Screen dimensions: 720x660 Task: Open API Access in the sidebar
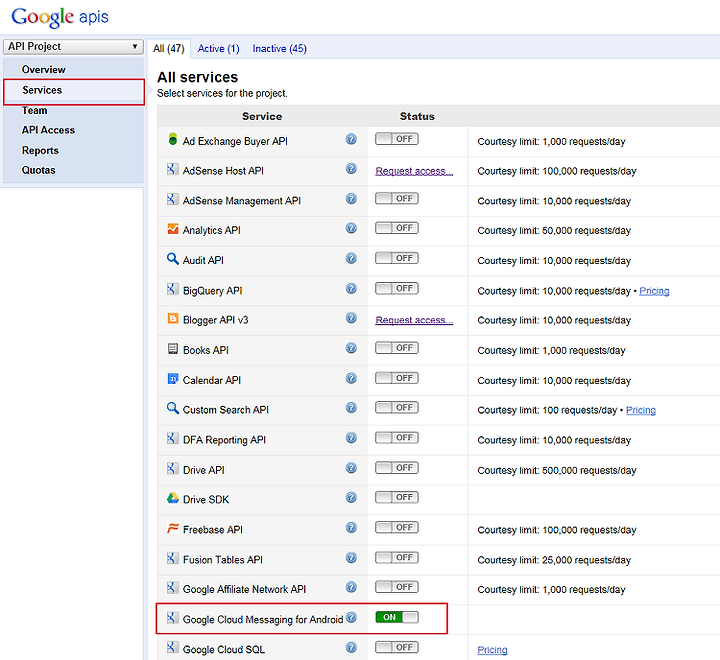[48, 130]
